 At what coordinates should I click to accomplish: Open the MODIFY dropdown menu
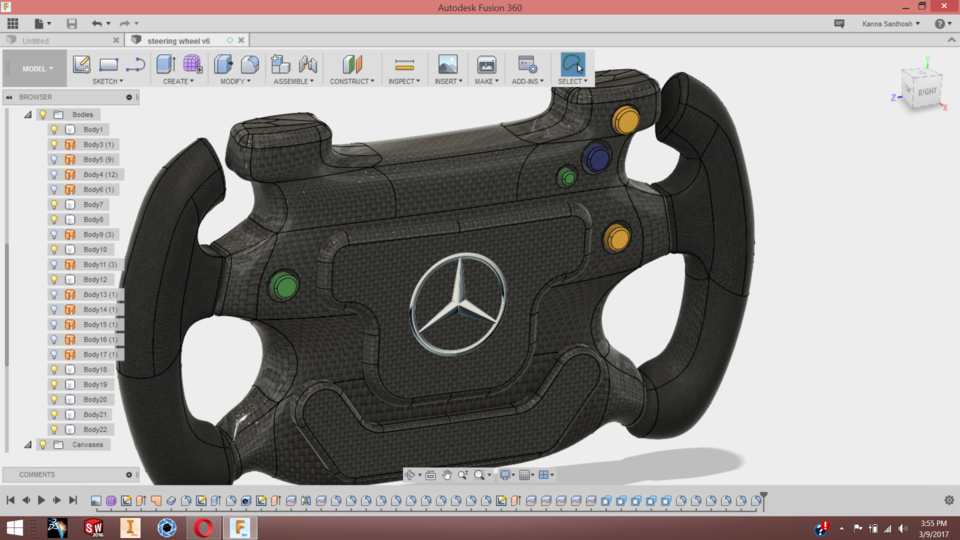click(235, 81)
